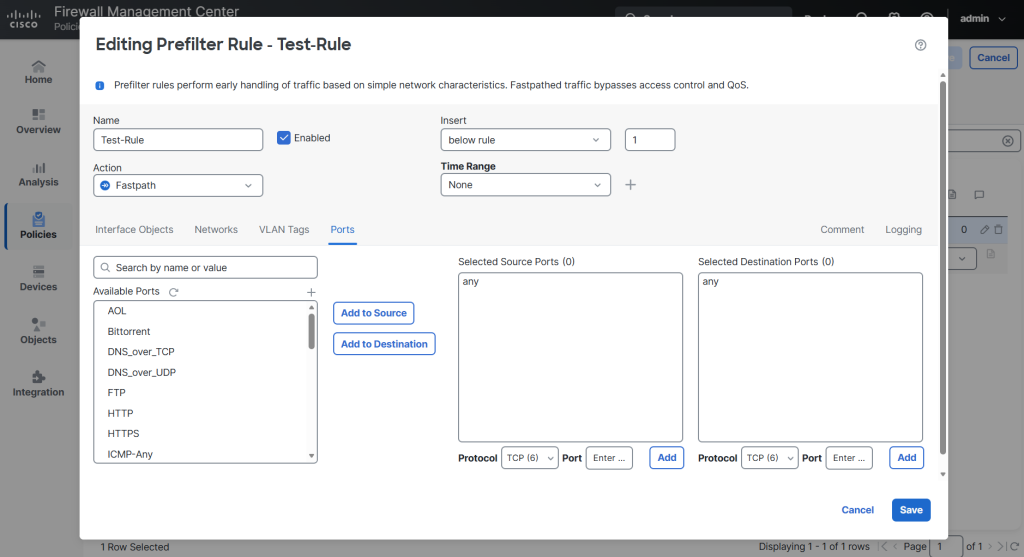Image resolution: width=1024 pixels, height=557 pixels.
Task: Open Integration in the left sidebar
Action: 39,384
